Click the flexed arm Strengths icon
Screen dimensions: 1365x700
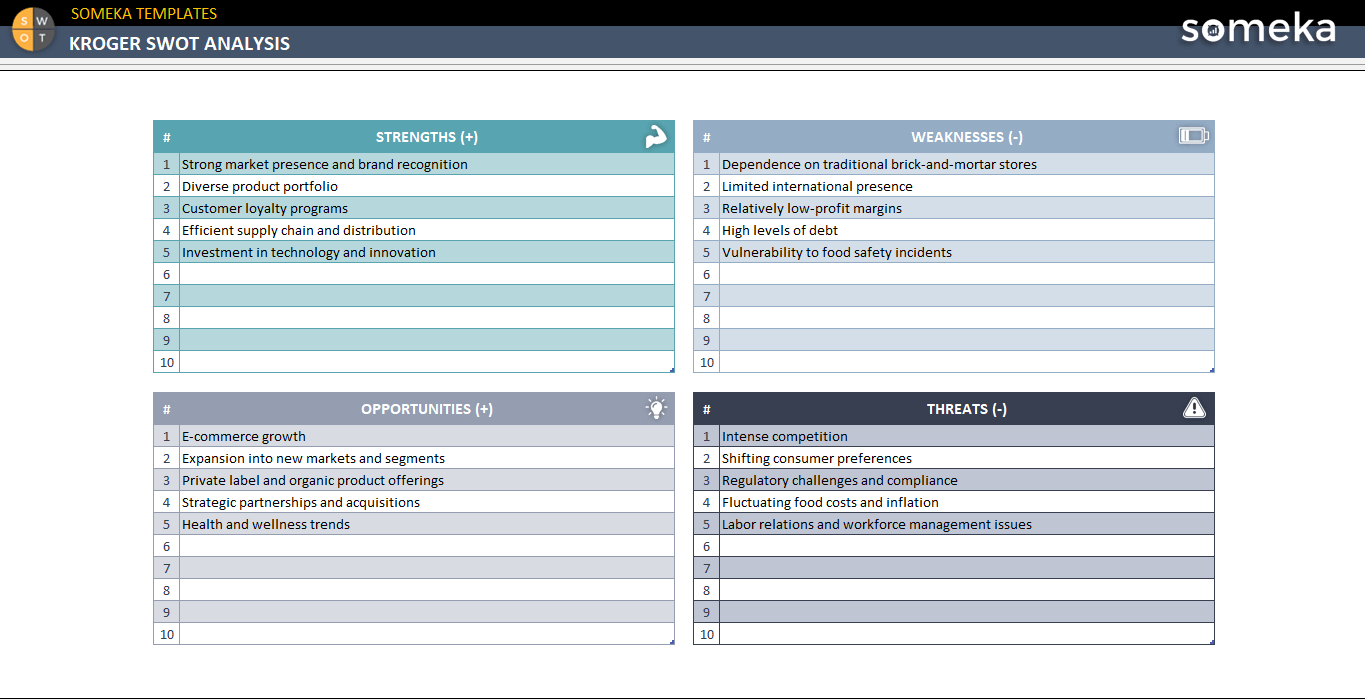coord(656,137)
